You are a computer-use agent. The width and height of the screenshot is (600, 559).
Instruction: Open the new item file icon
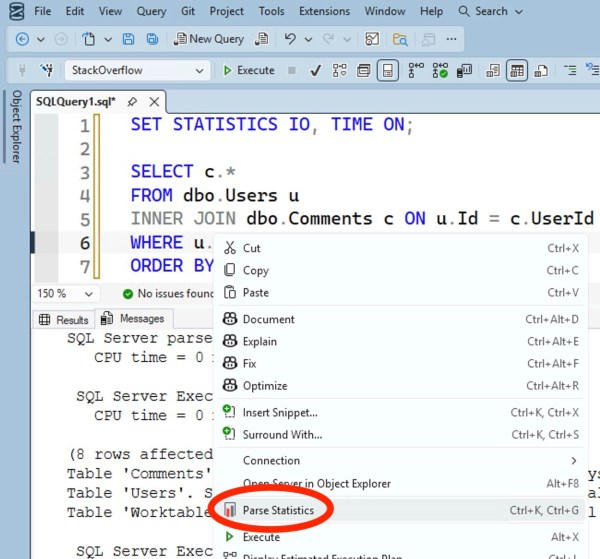89,39
